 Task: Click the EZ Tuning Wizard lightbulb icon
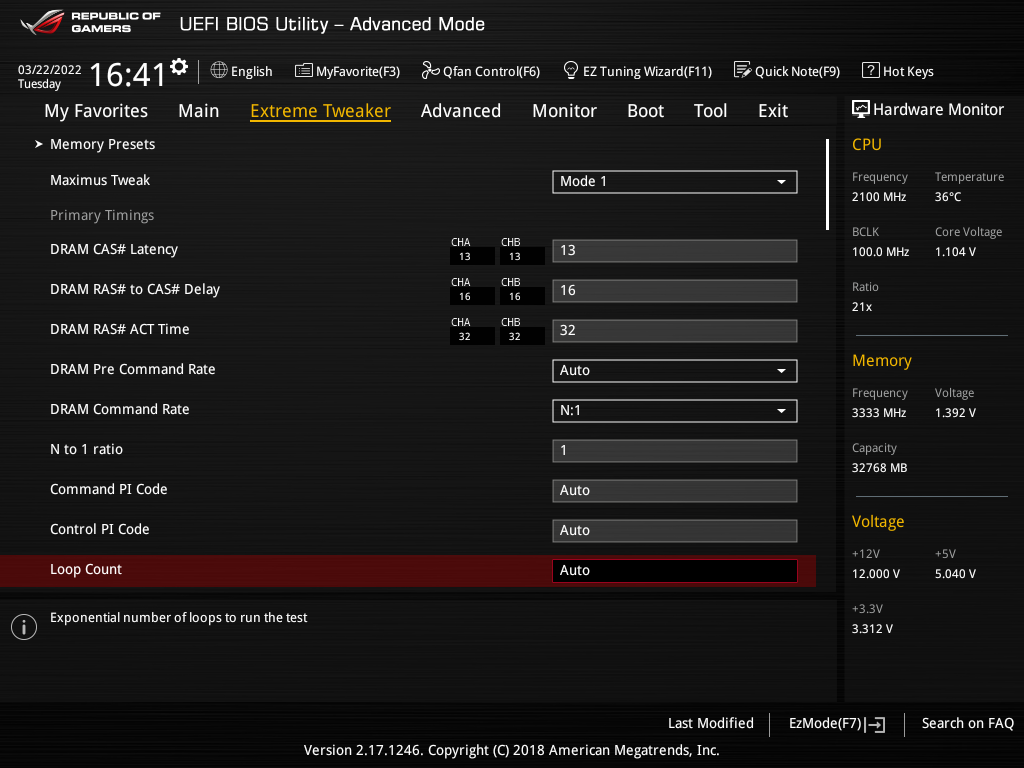(571, 71)
